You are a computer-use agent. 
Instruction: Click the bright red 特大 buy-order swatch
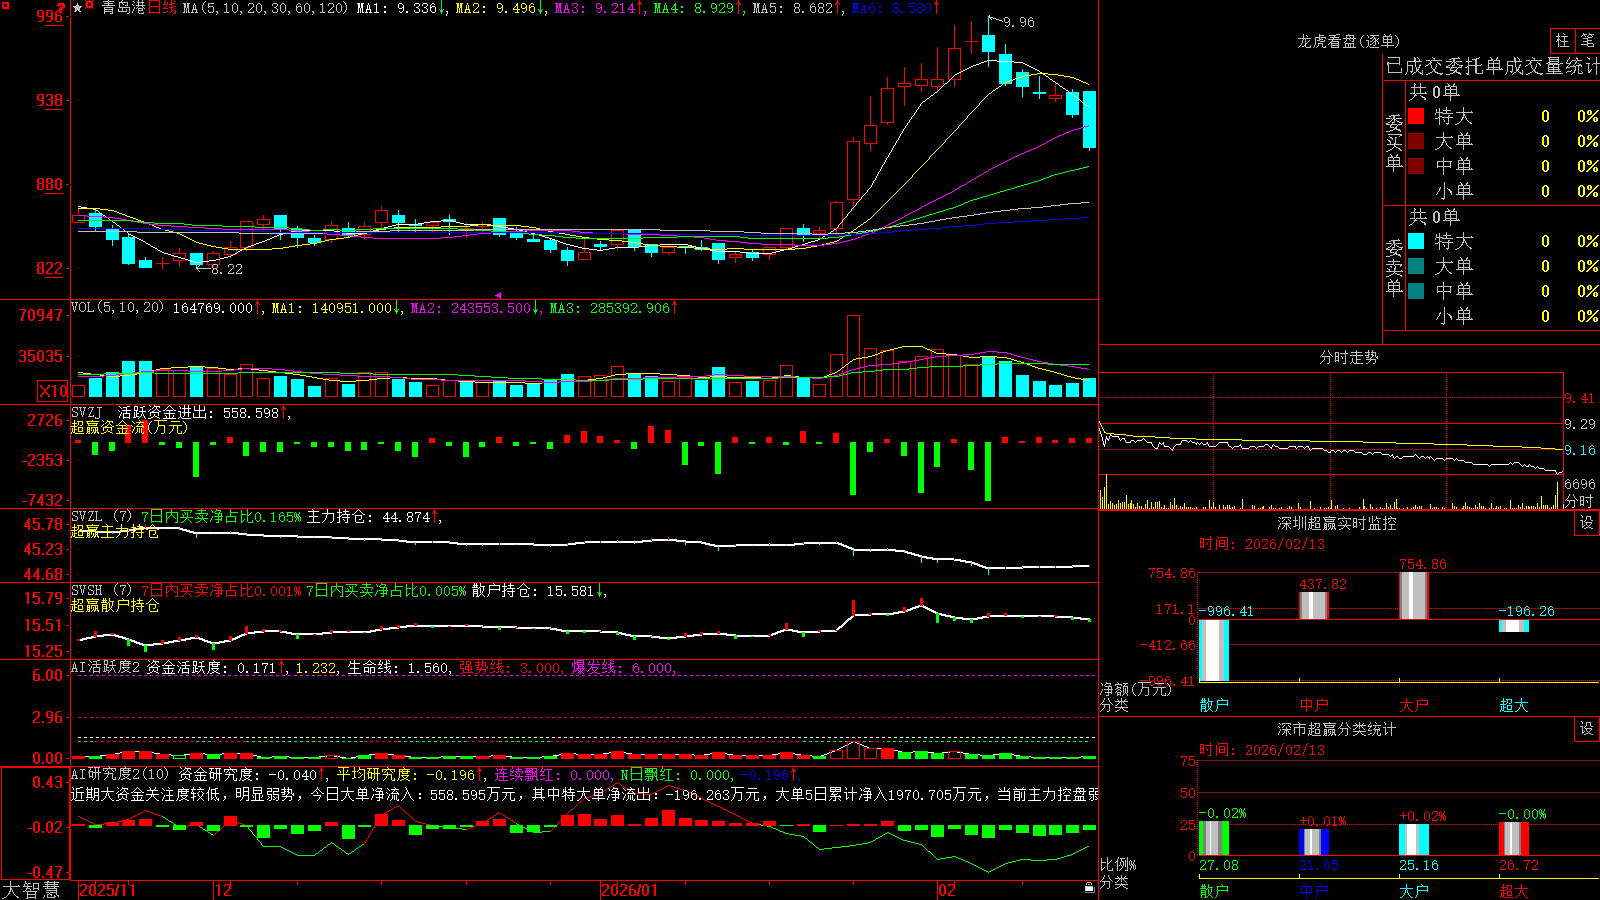1416,116
